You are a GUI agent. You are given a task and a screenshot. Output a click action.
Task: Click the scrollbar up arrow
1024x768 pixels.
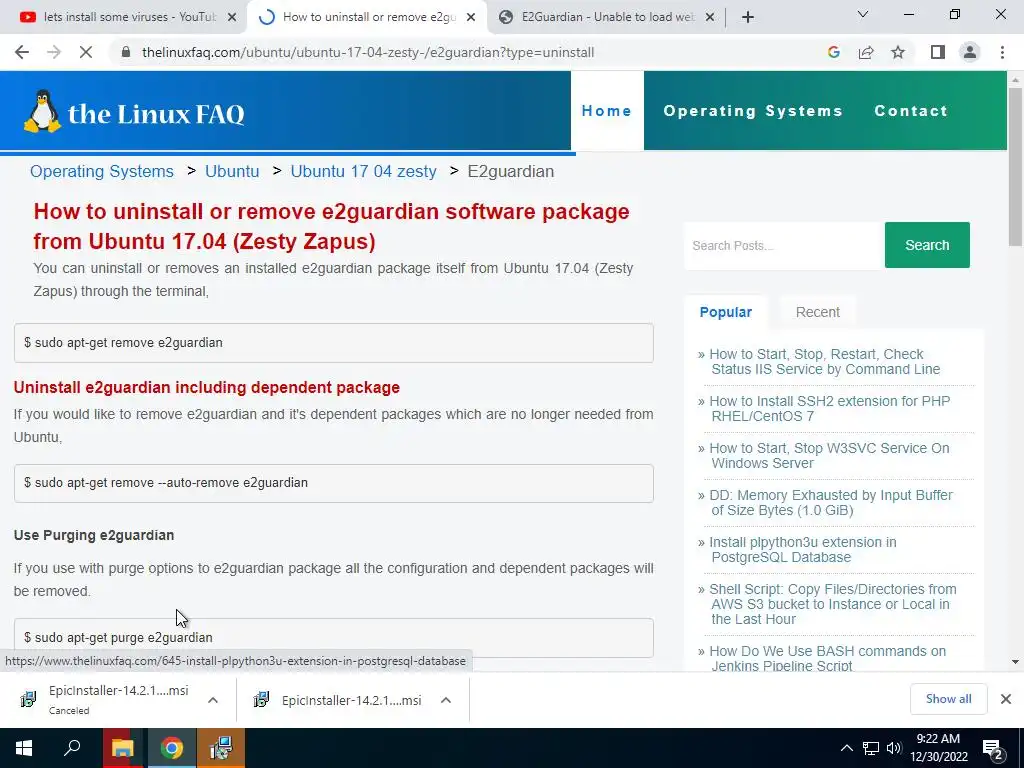click(1015, 80)
